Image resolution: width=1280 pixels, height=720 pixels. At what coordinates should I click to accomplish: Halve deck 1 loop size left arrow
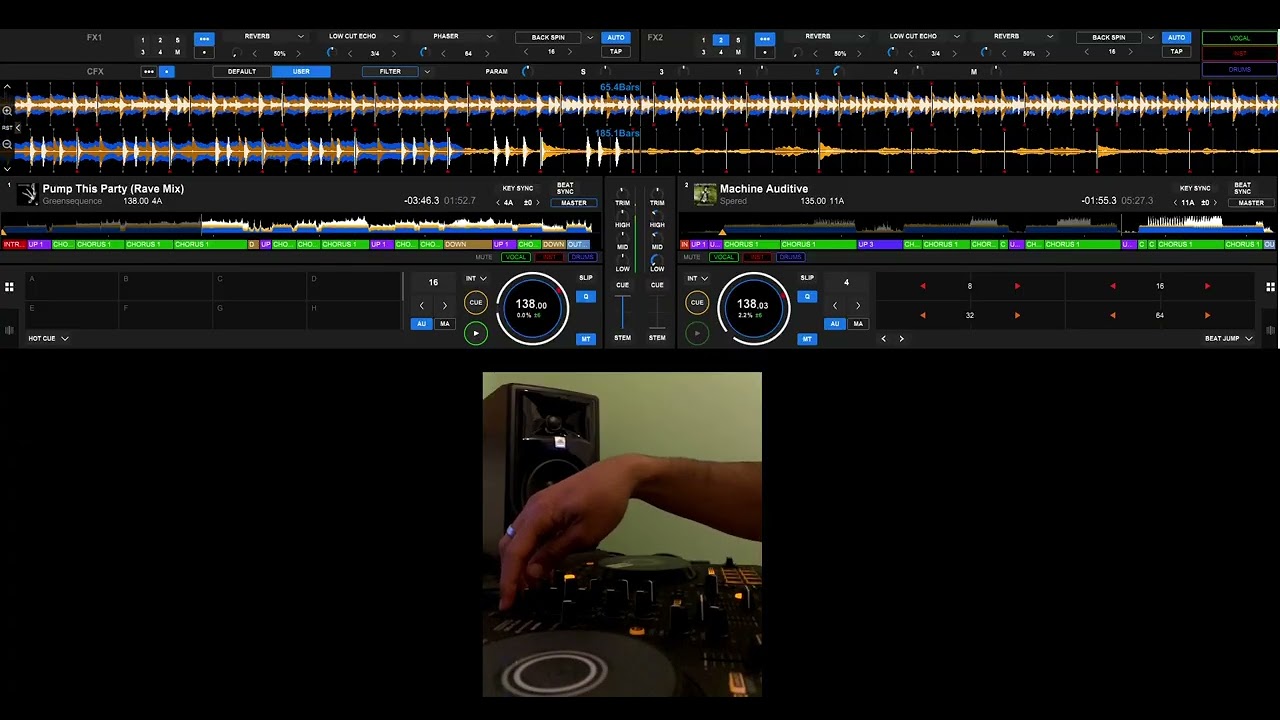point(421,306)
